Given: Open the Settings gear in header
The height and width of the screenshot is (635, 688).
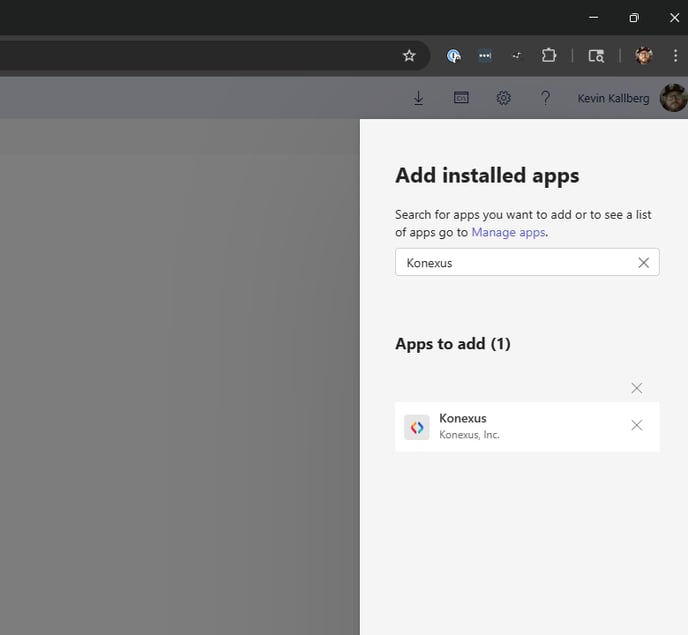Looking at the screenshot, I should (x=503, y=98).
